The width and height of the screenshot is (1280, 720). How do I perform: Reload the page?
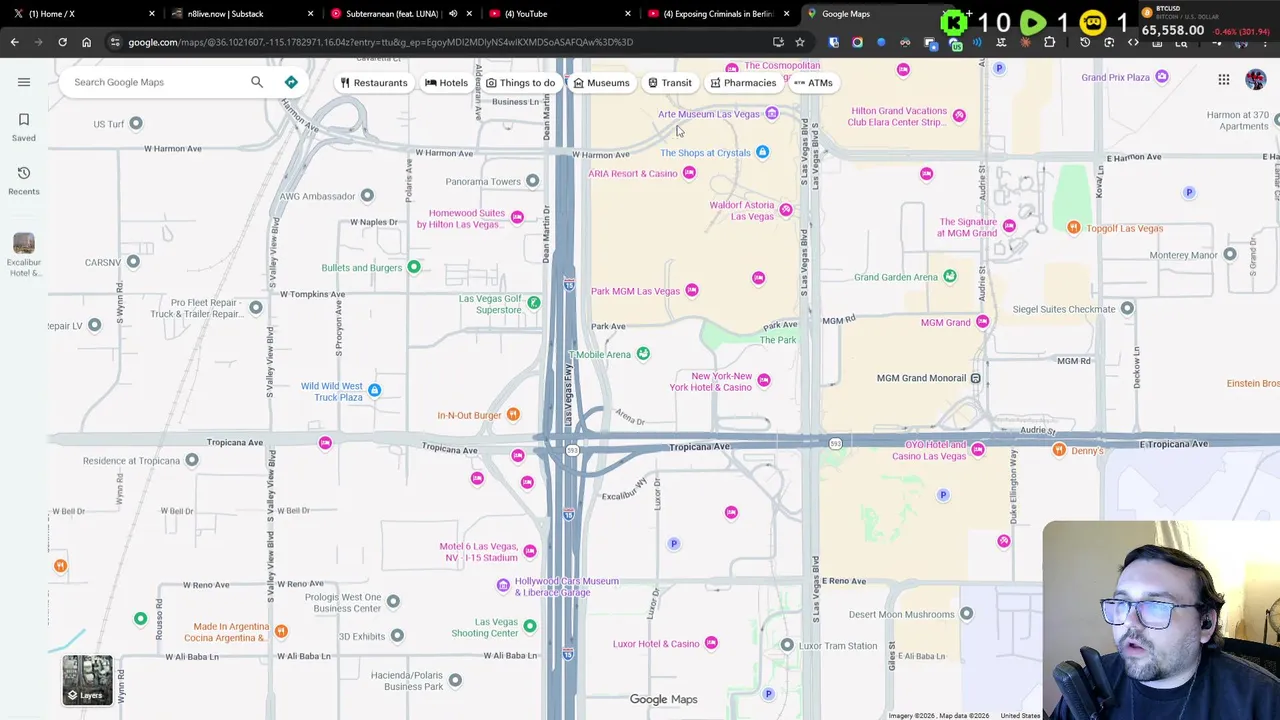pyautogui.click(x=62, y=42)
